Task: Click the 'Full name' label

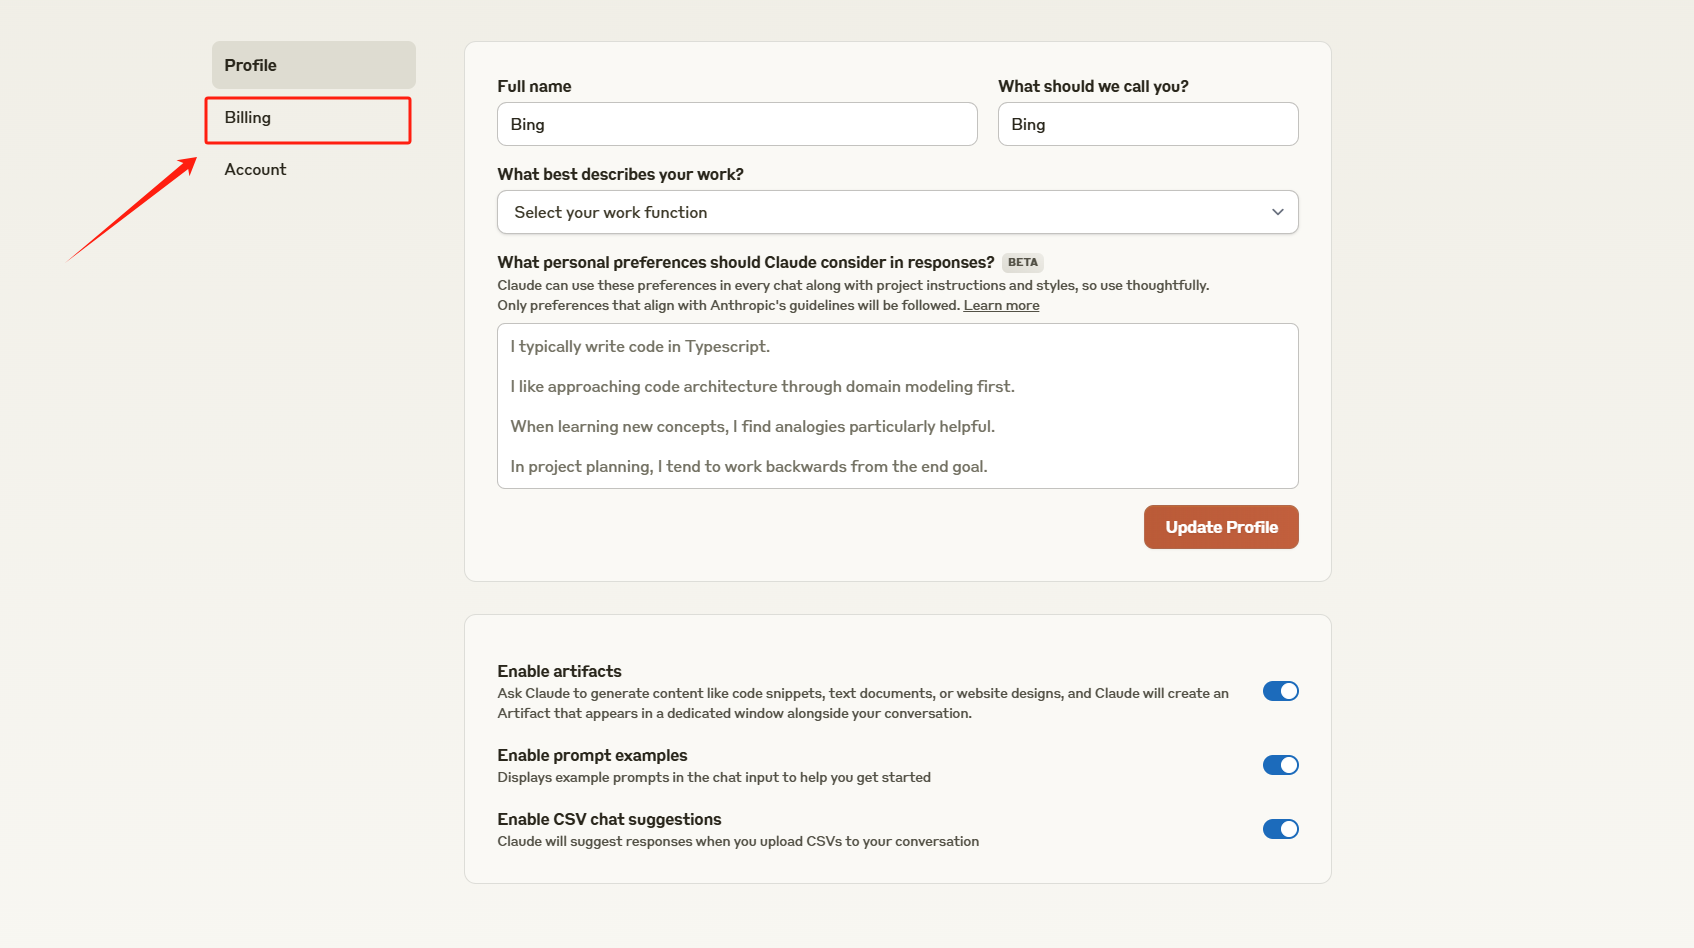Action: point(534,86)
